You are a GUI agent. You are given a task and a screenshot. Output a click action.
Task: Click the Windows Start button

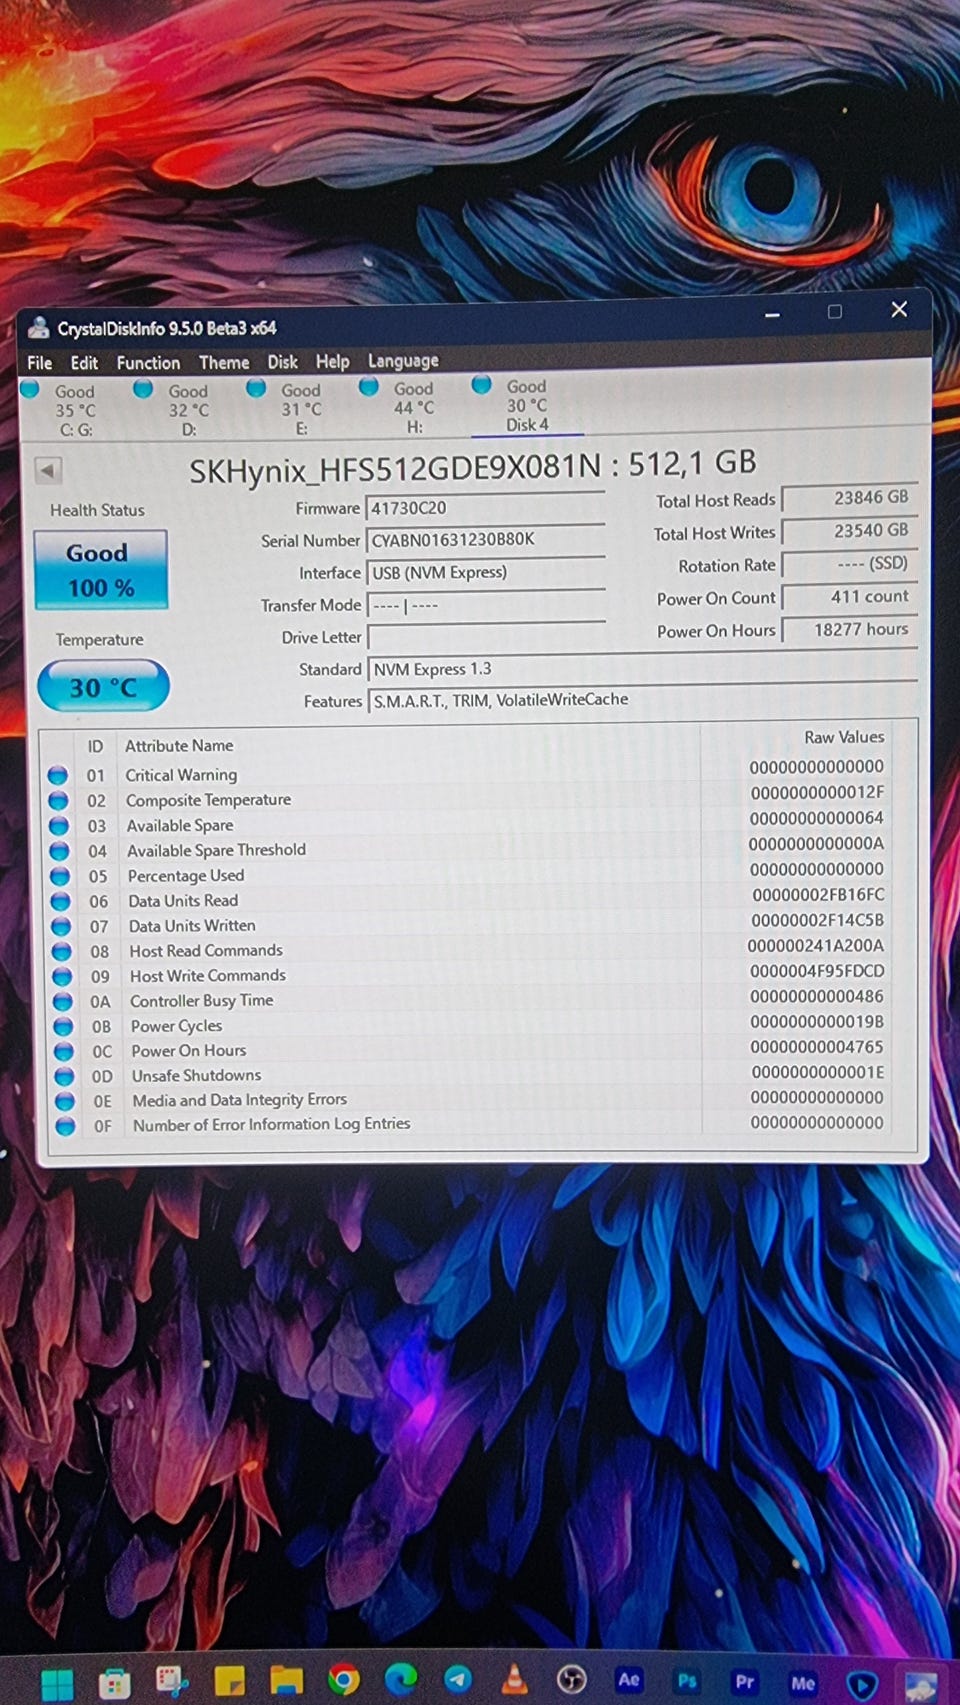tap(57, 1684)
